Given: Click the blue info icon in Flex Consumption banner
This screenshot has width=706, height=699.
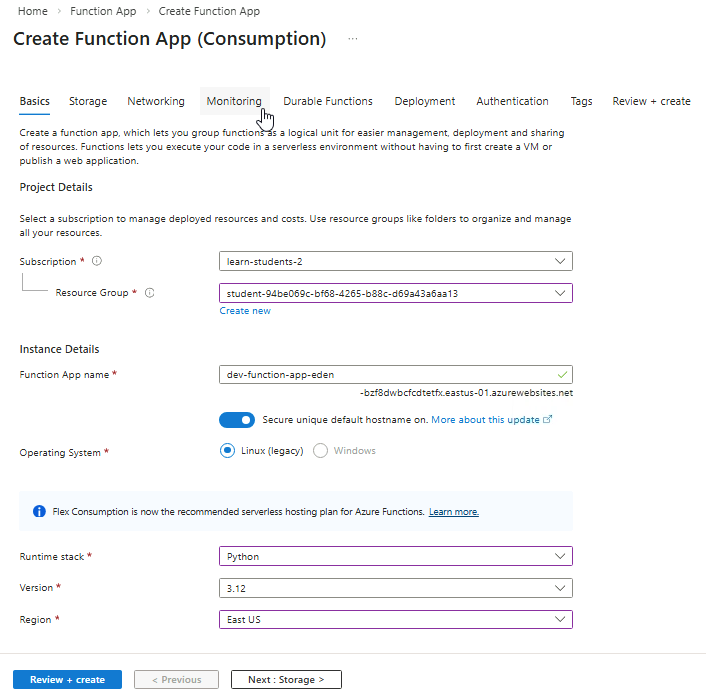Looking at the screenshot, I should (39, 511).
